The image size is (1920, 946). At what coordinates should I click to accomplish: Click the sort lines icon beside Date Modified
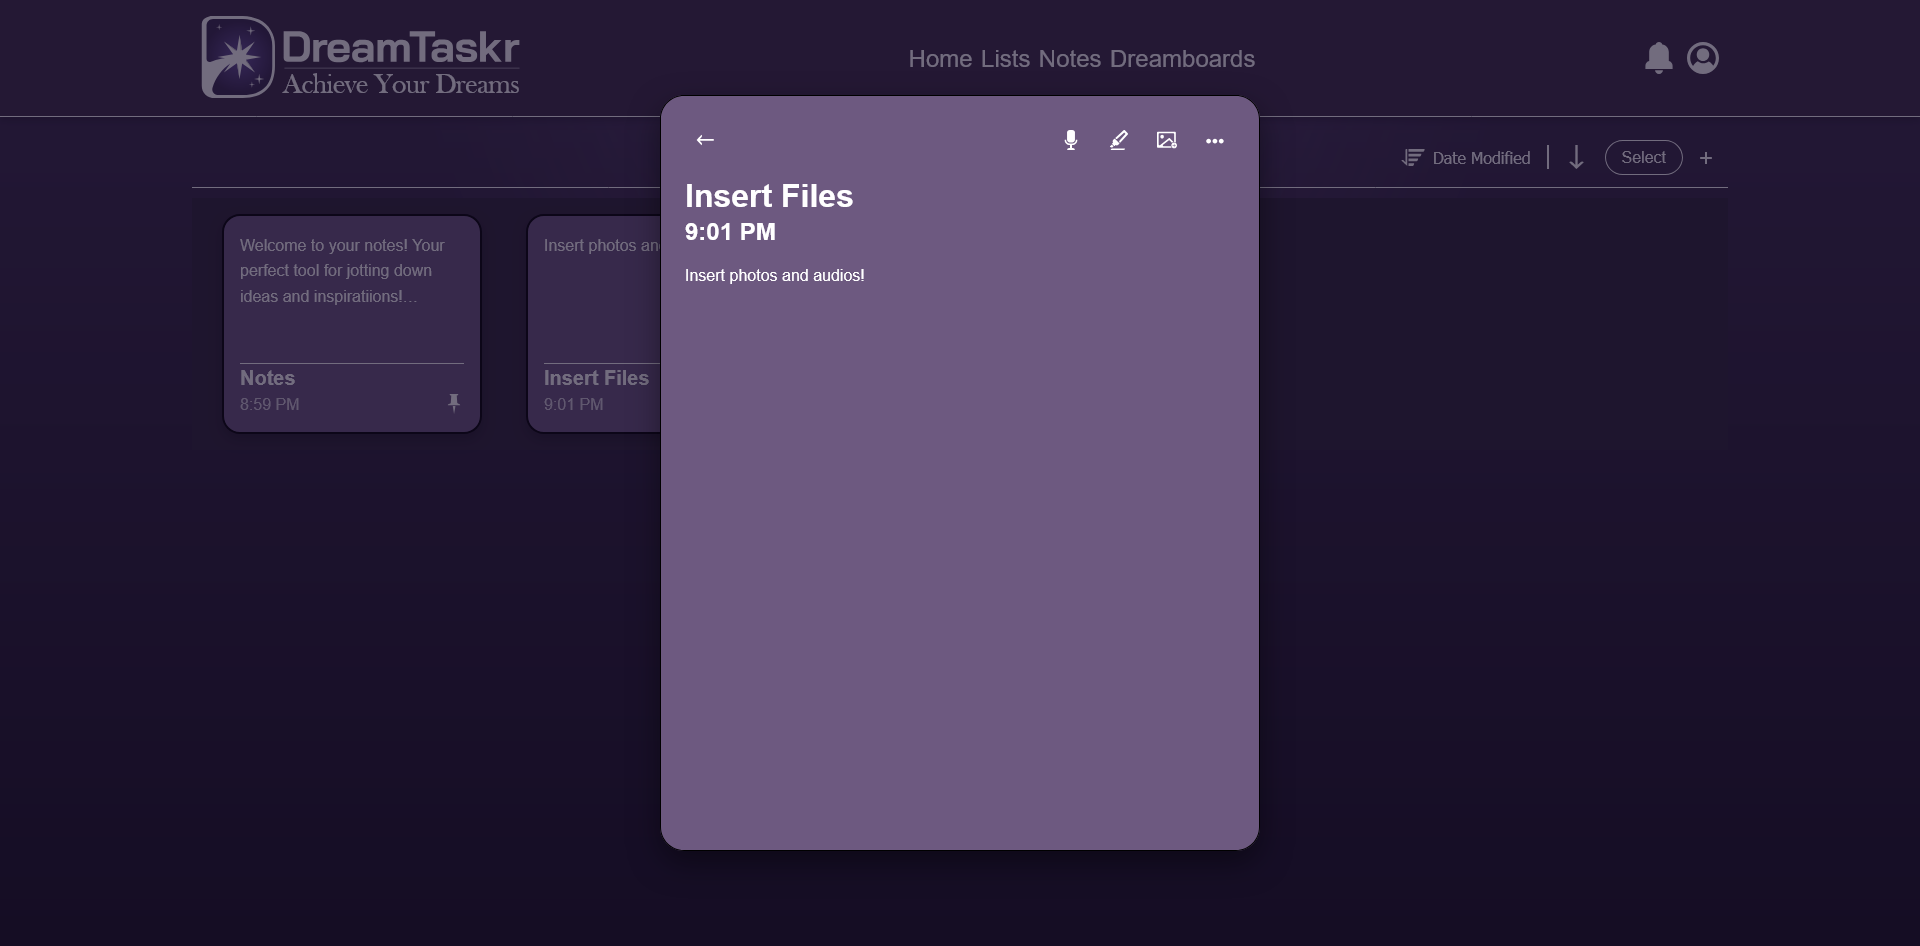coord(1412,158)
